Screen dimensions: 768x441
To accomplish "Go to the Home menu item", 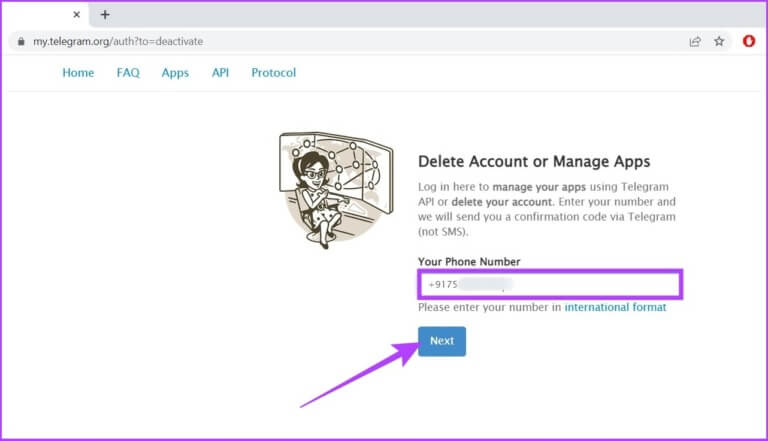I will pyautogui.click(x=78, y=73).
